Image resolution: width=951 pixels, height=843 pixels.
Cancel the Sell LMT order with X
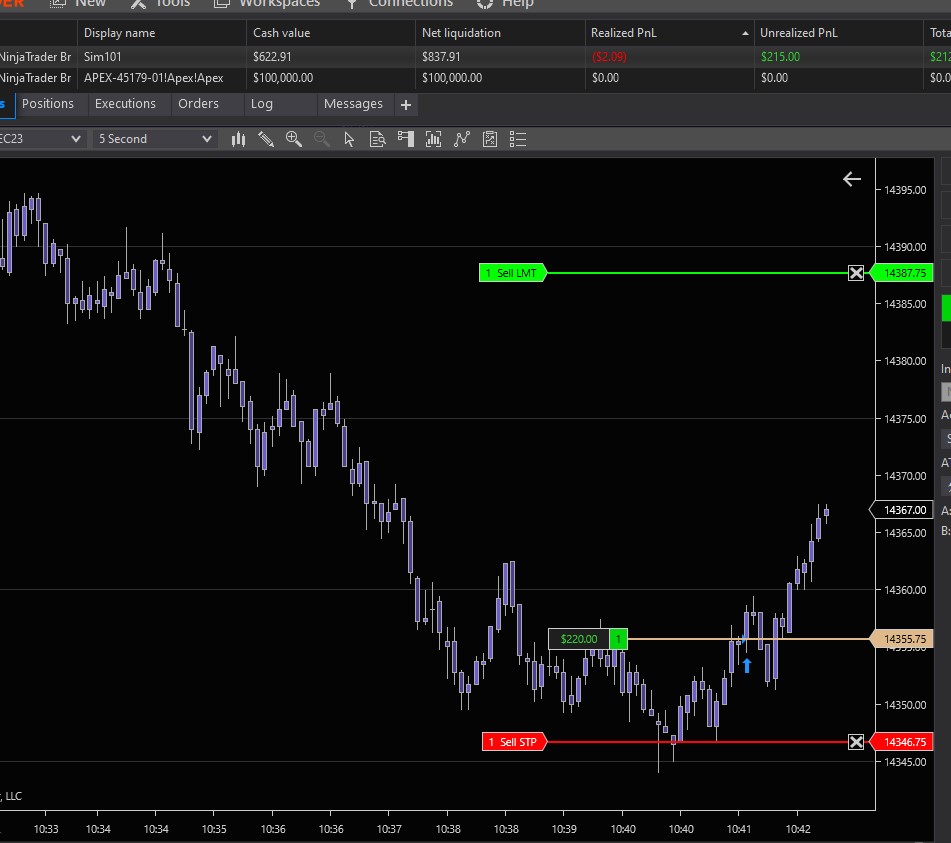[856, 273]
